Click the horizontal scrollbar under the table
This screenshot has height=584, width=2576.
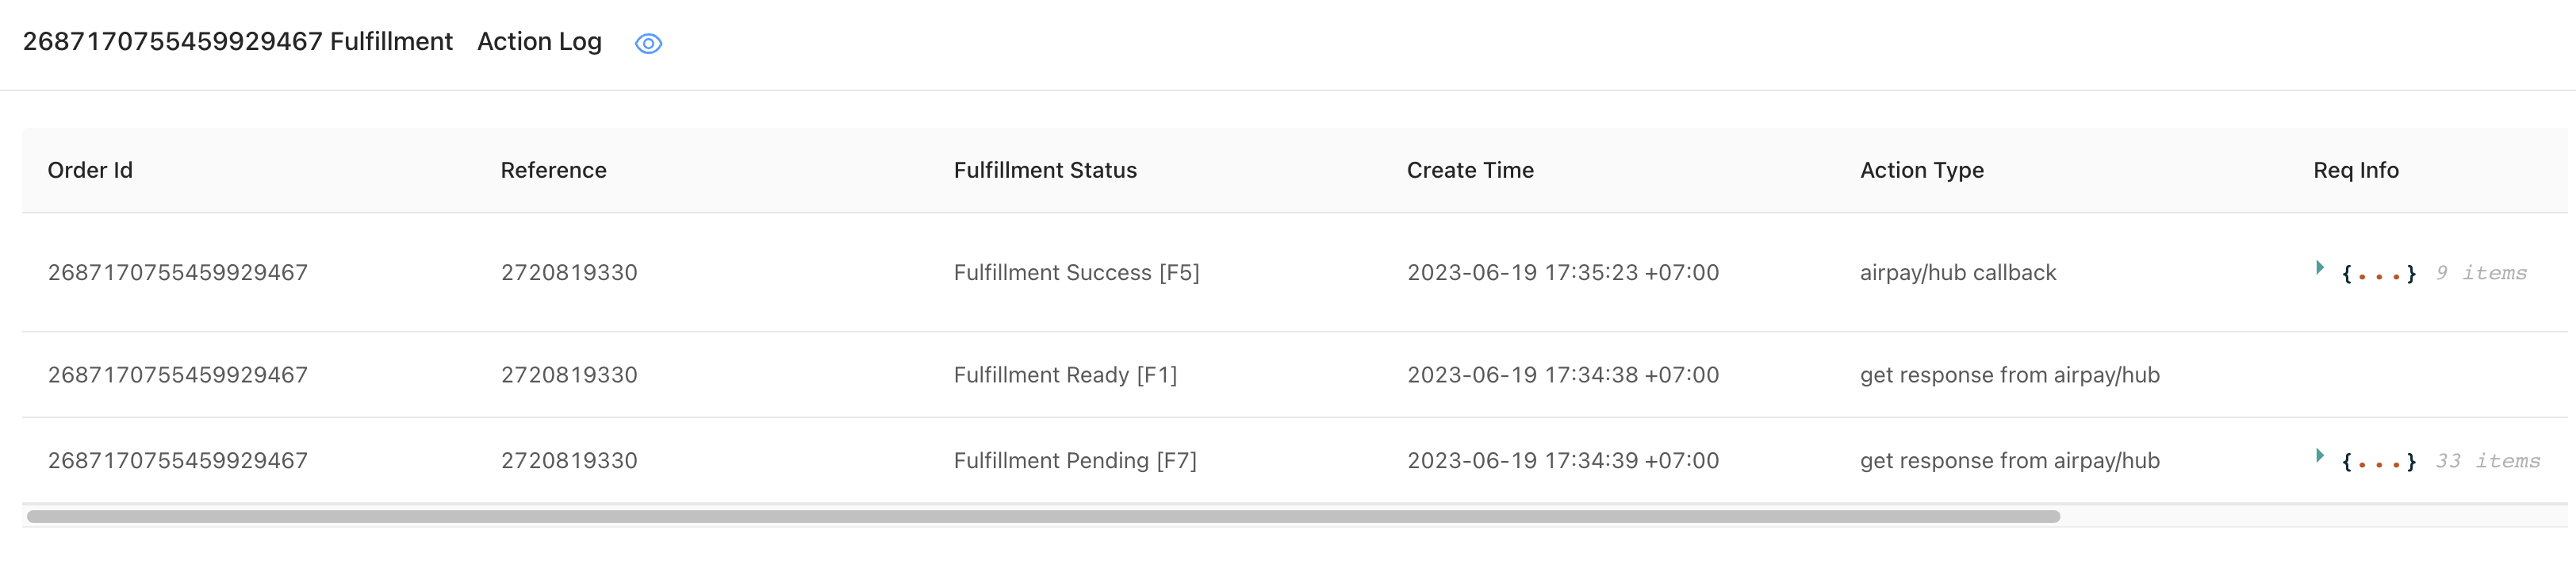coord(1042,516)
